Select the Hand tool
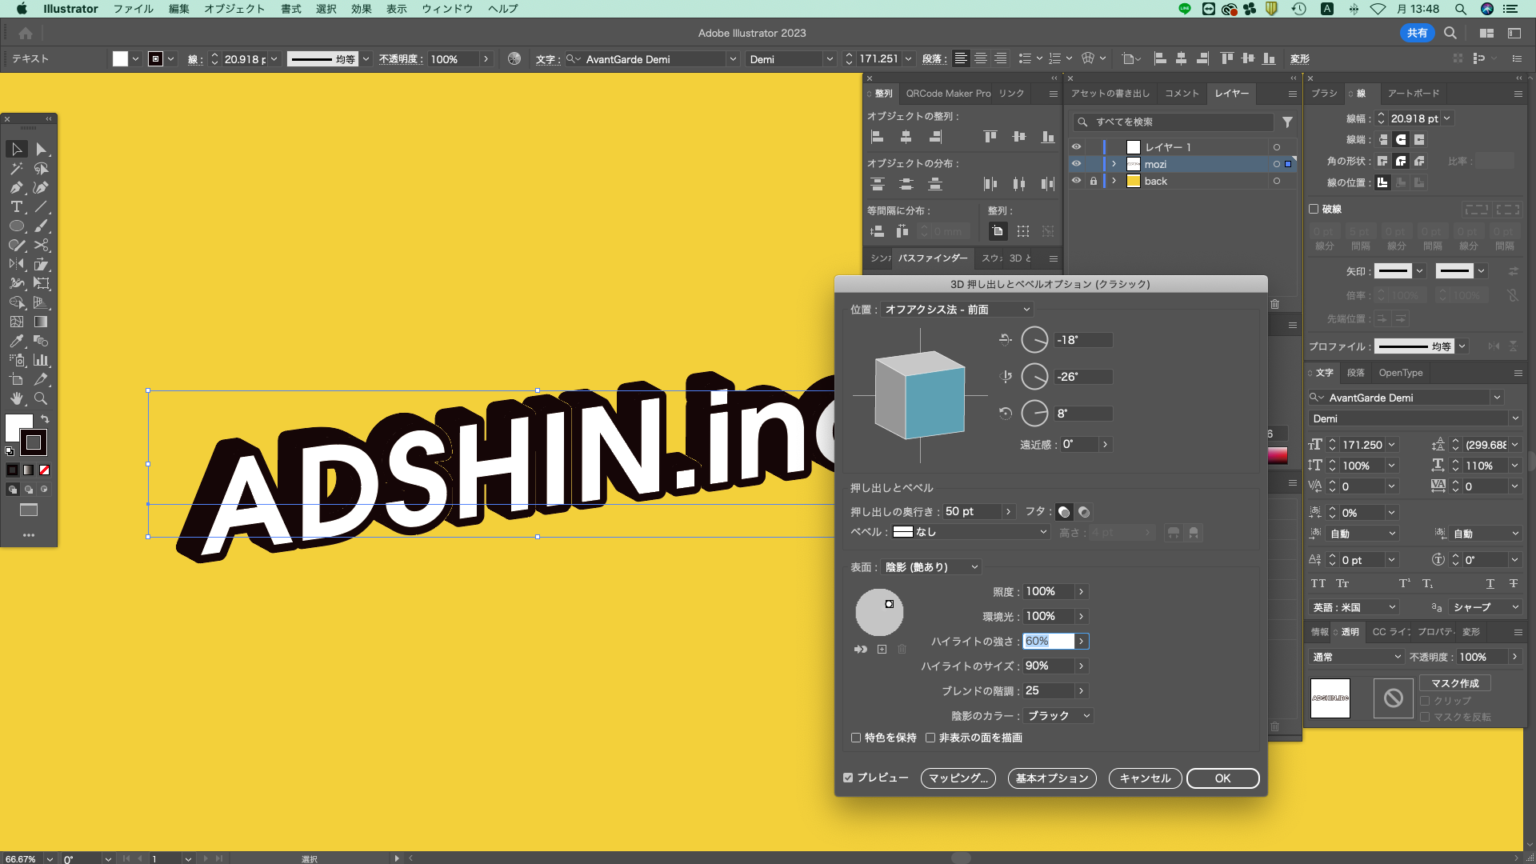Viewport: 1536px width, 864px height. click(x=17, y=399)
